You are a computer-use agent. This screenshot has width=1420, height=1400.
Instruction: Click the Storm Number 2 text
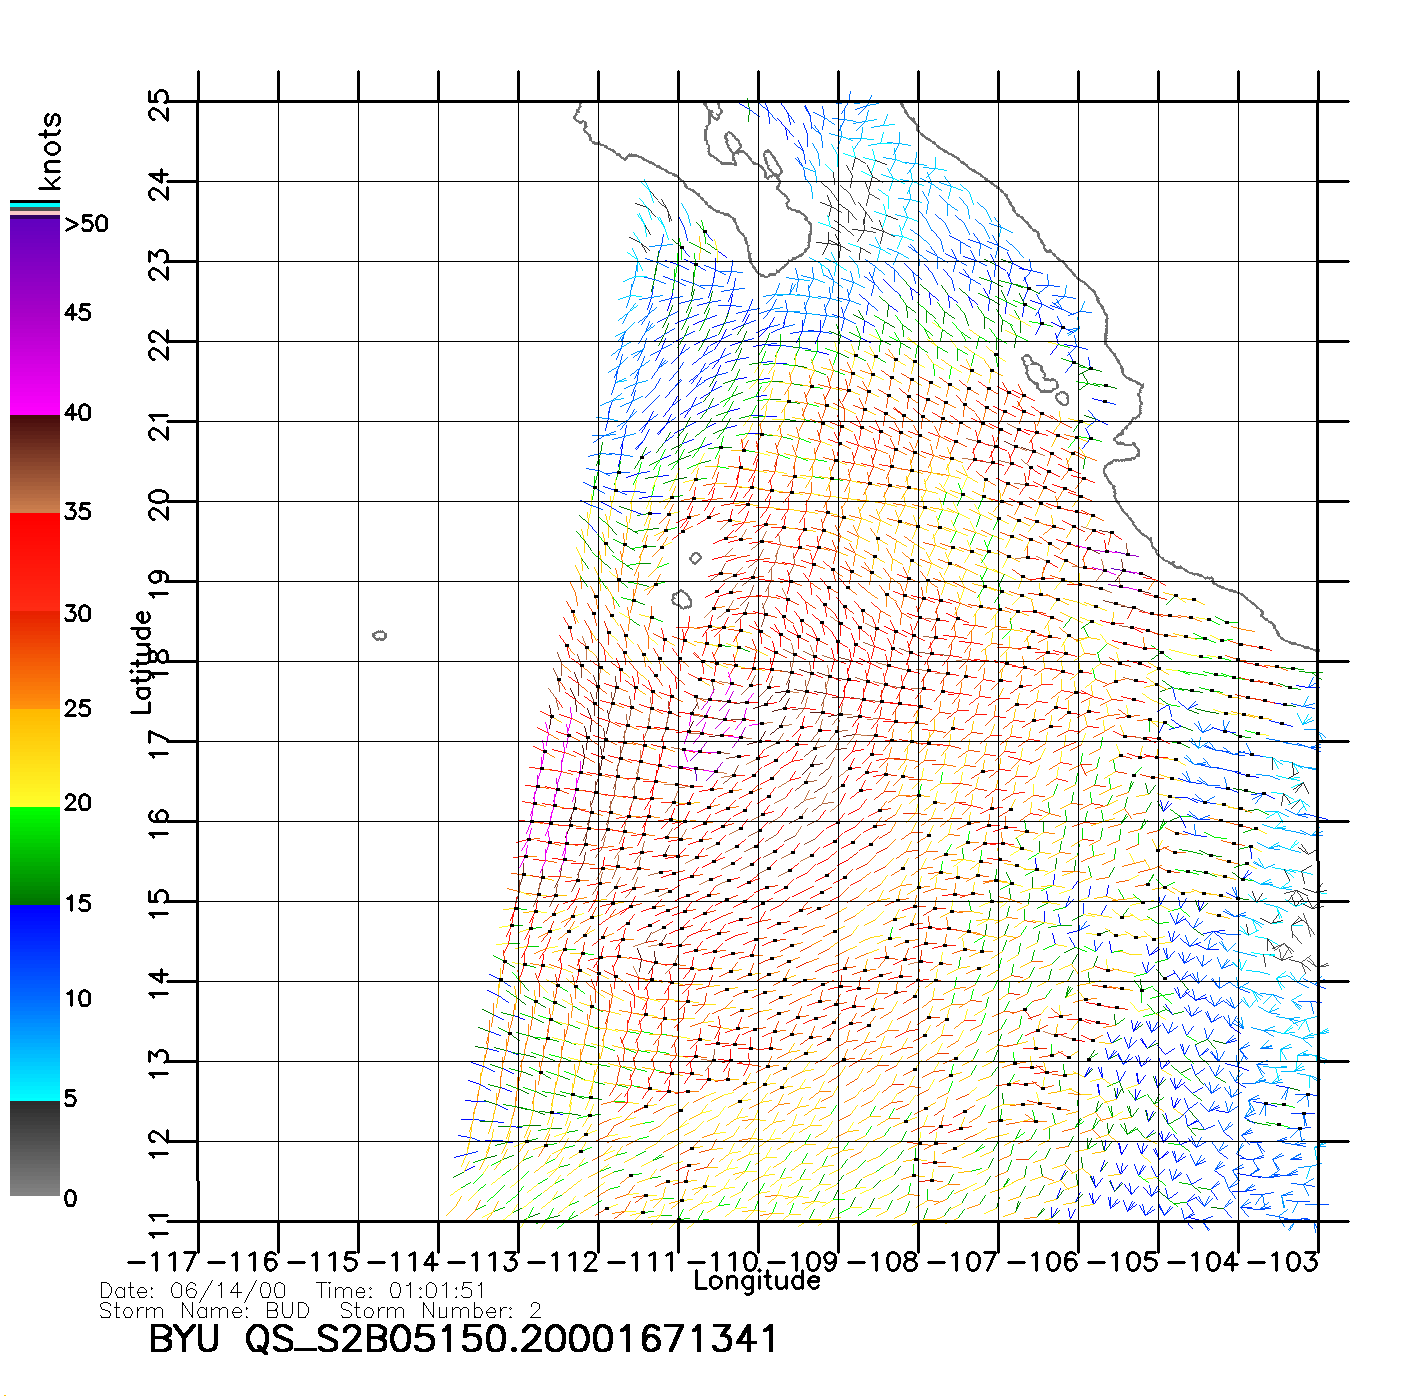click(x=440, y=1310)
